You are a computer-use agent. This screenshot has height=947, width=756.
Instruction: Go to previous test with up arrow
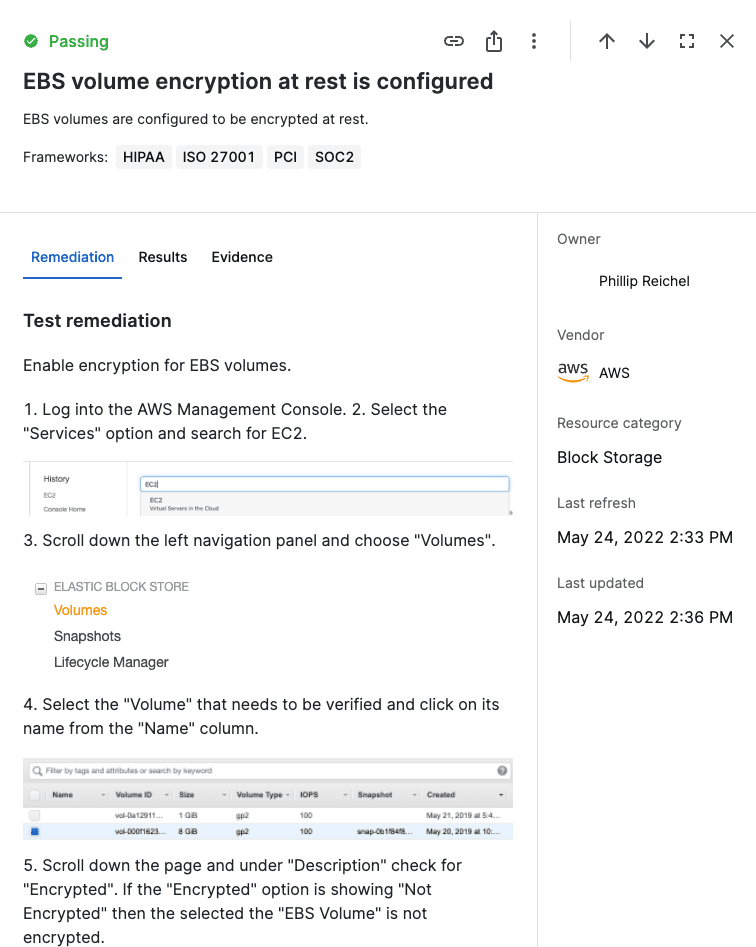click(x=607, y=41)
